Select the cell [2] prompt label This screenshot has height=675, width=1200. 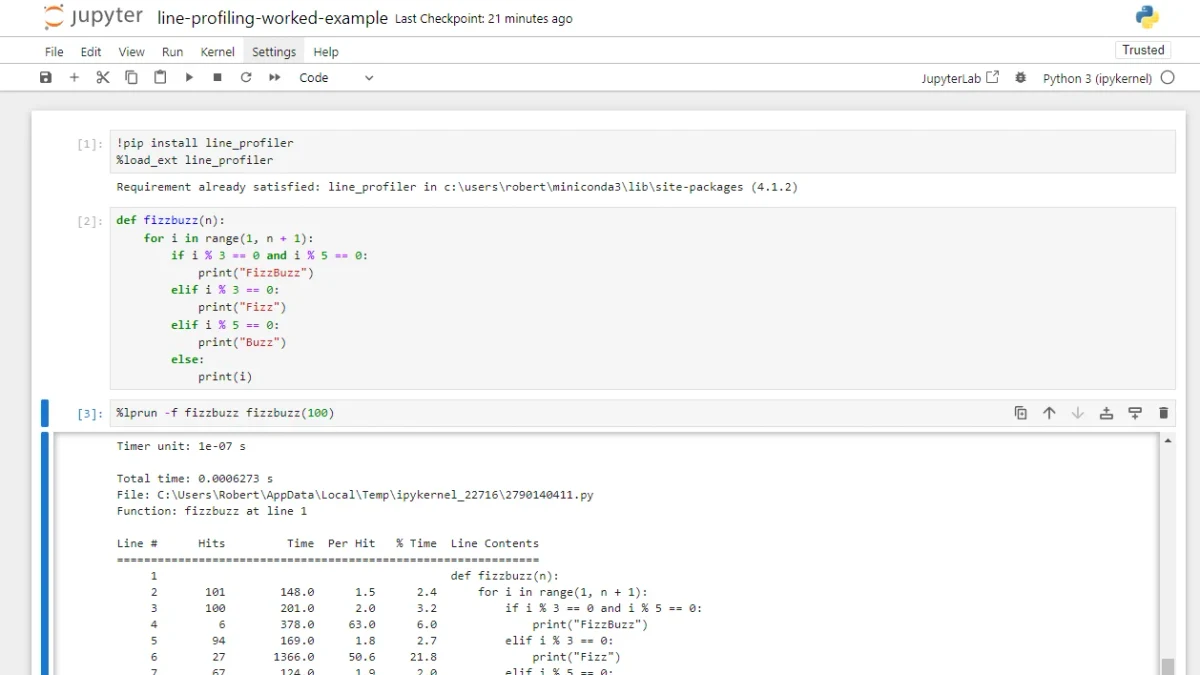89,221
